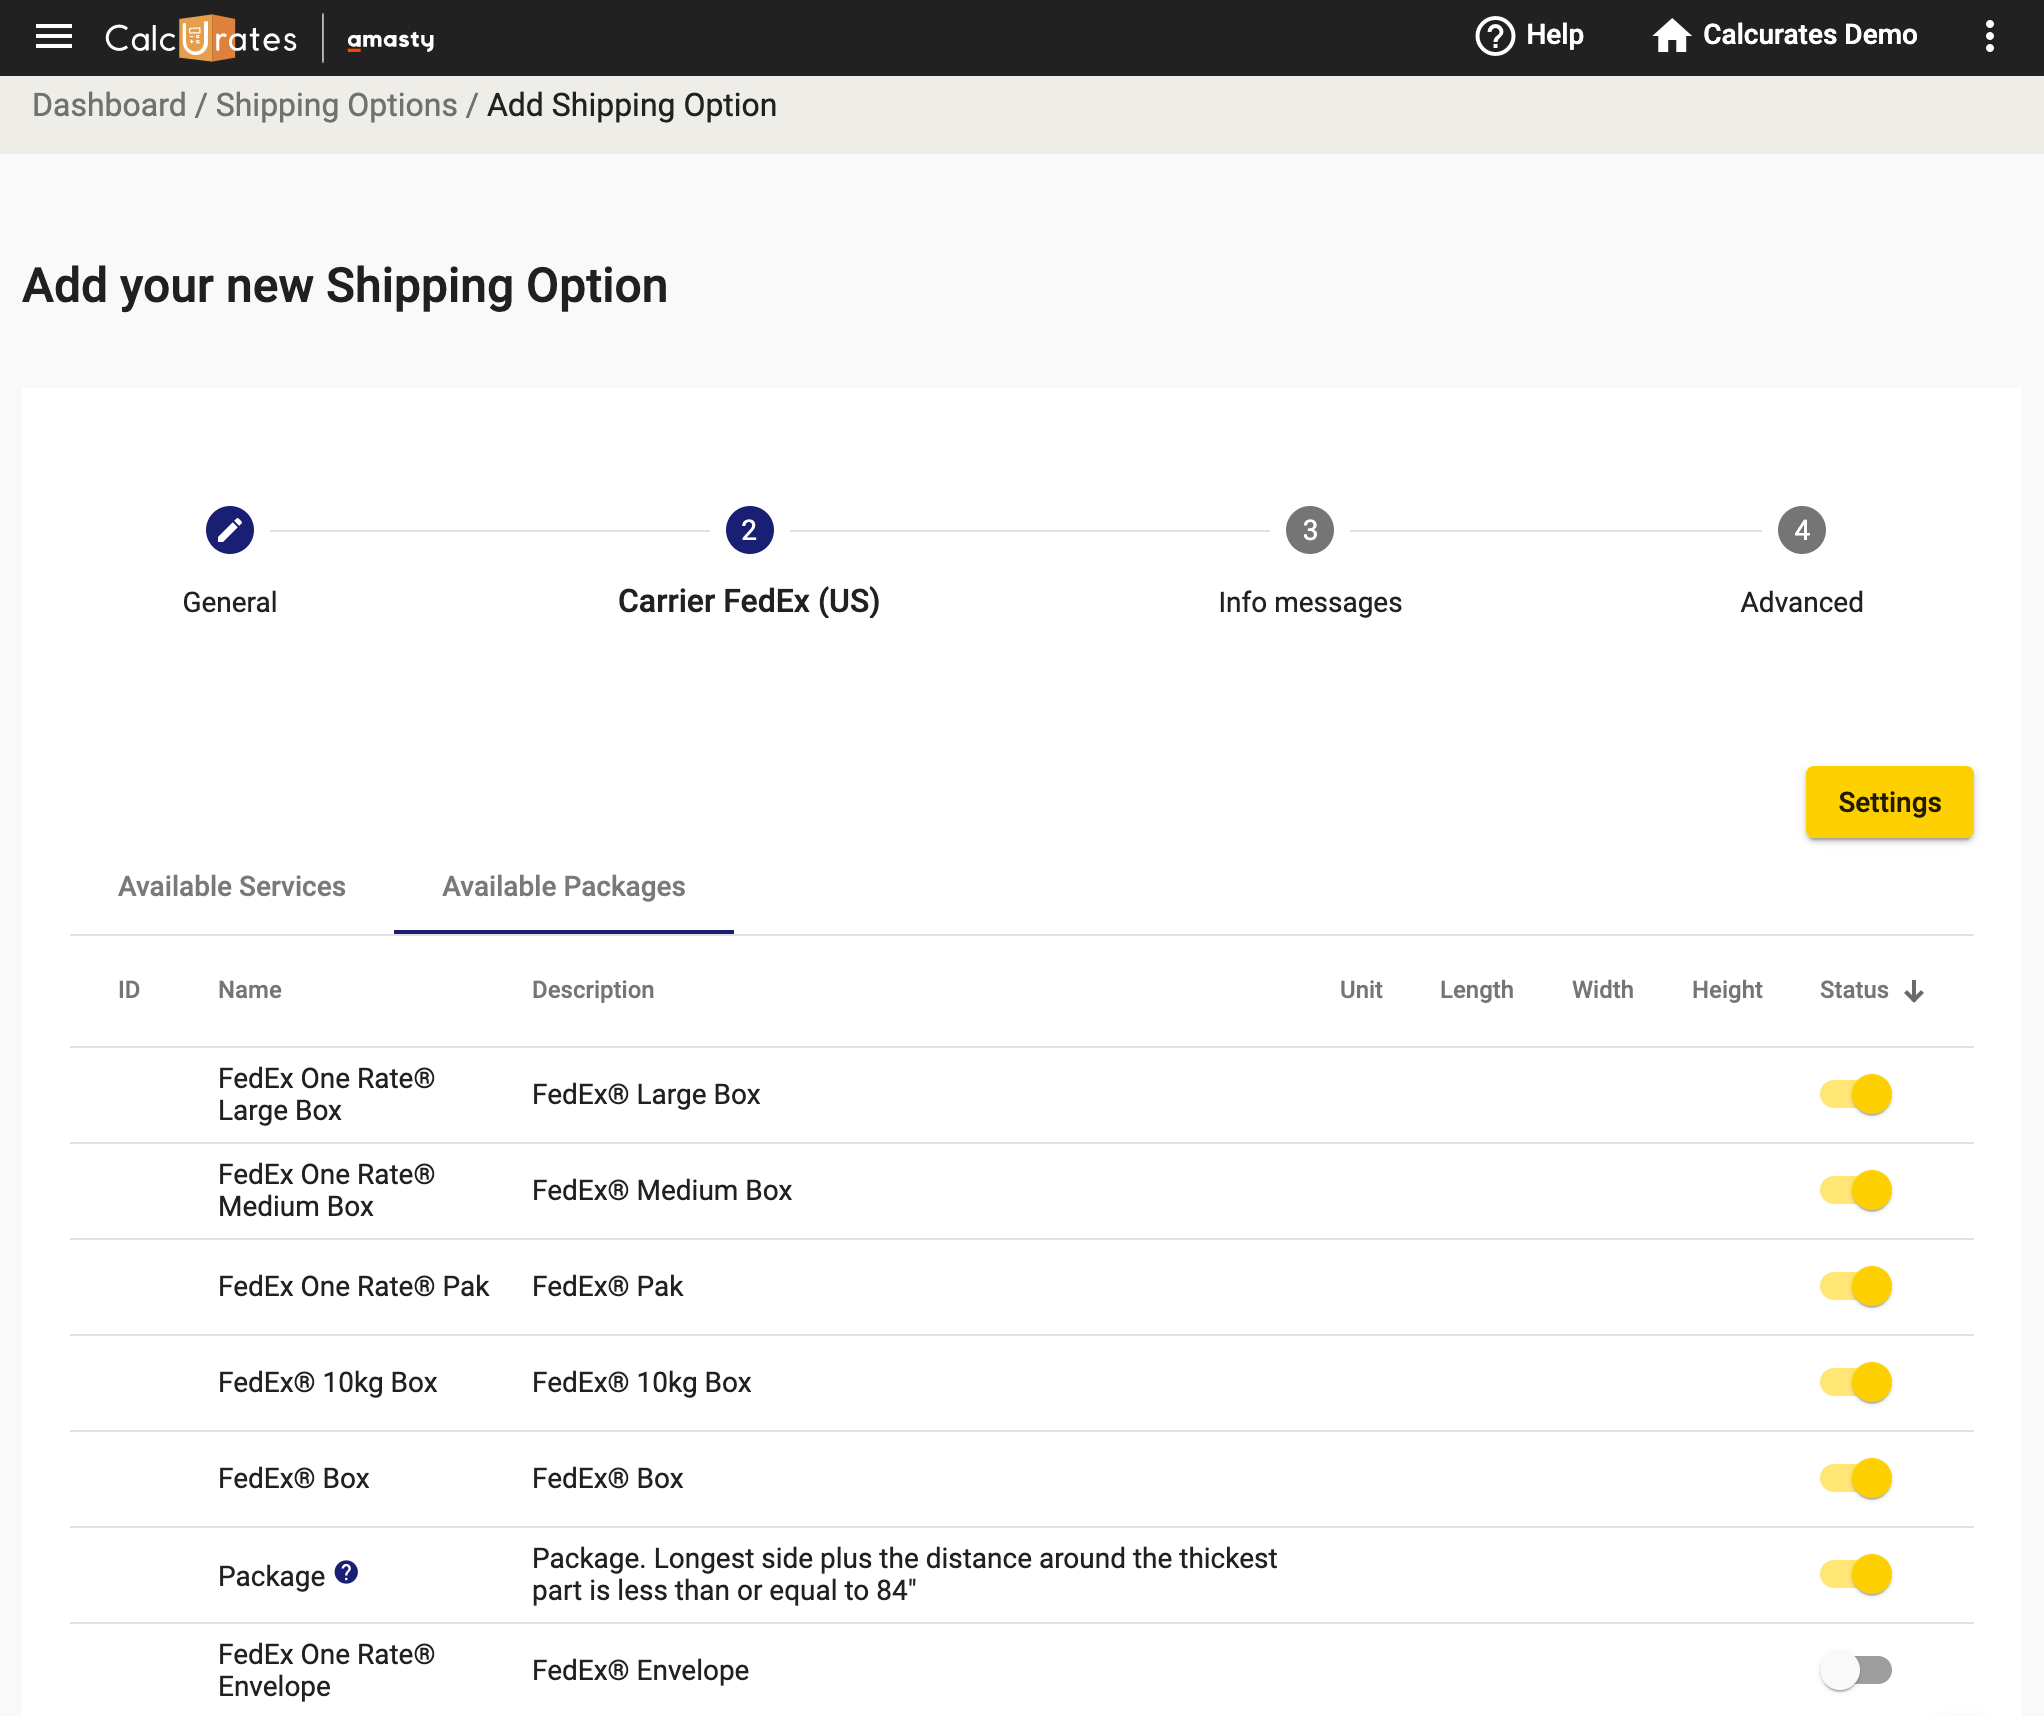2044x1716 pixels.
Task: Jump to step 3 Info messages circle
Action: pyautogui.click(x=1310, y=530)
